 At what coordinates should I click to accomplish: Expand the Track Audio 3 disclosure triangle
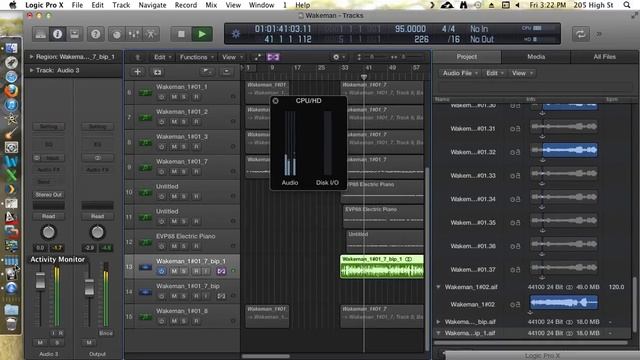tap(31, 70)
